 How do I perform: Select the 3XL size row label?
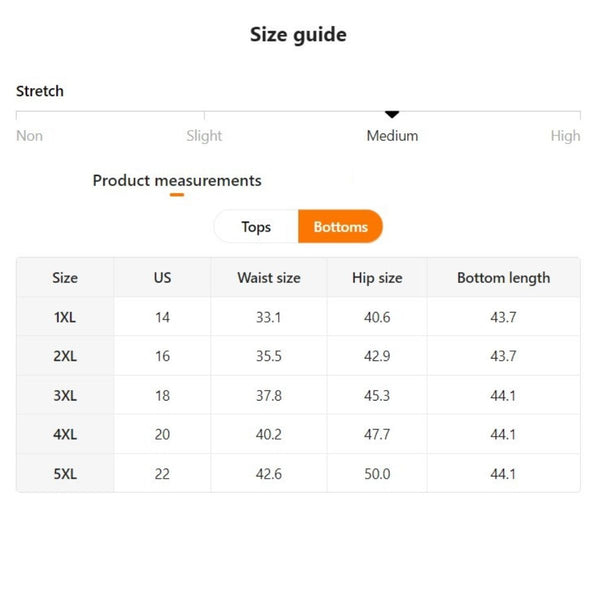tap(65, 396)
